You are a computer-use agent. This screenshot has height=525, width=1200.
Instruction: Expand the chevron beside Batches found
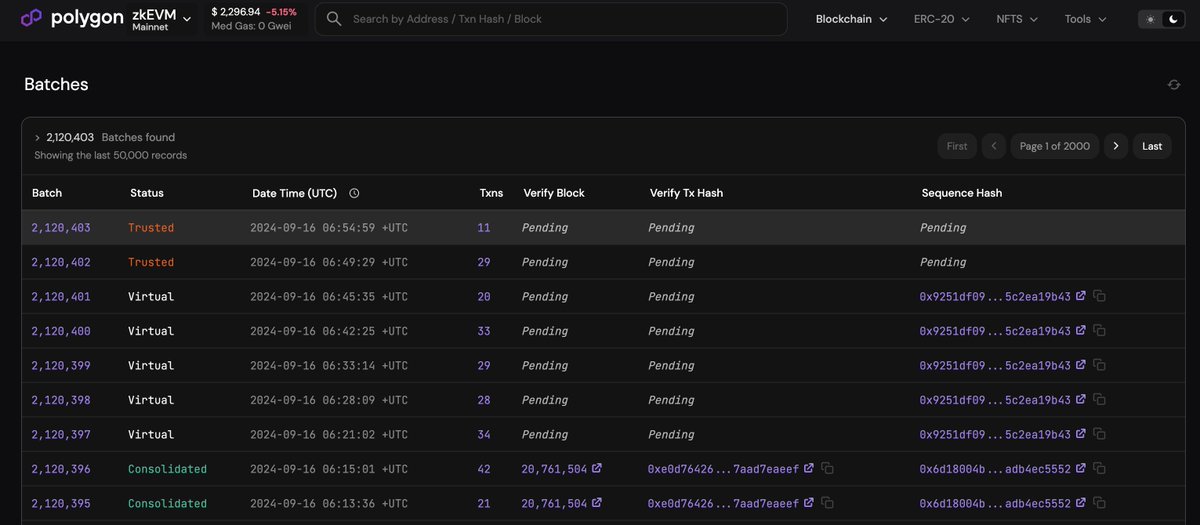[x=37, y=138]
